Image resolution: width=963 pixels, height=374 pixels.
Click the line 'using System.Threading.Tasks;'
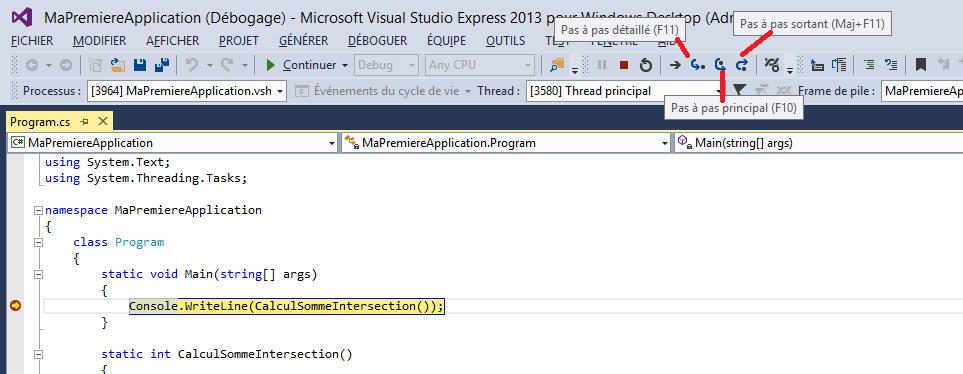tap(146, 178)
